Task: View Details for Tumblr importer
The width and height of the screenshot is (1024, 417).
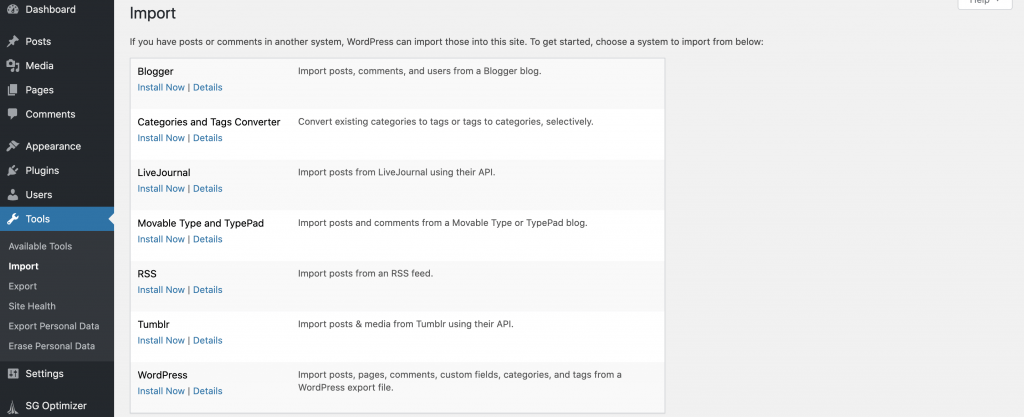Action: point(208,340)
